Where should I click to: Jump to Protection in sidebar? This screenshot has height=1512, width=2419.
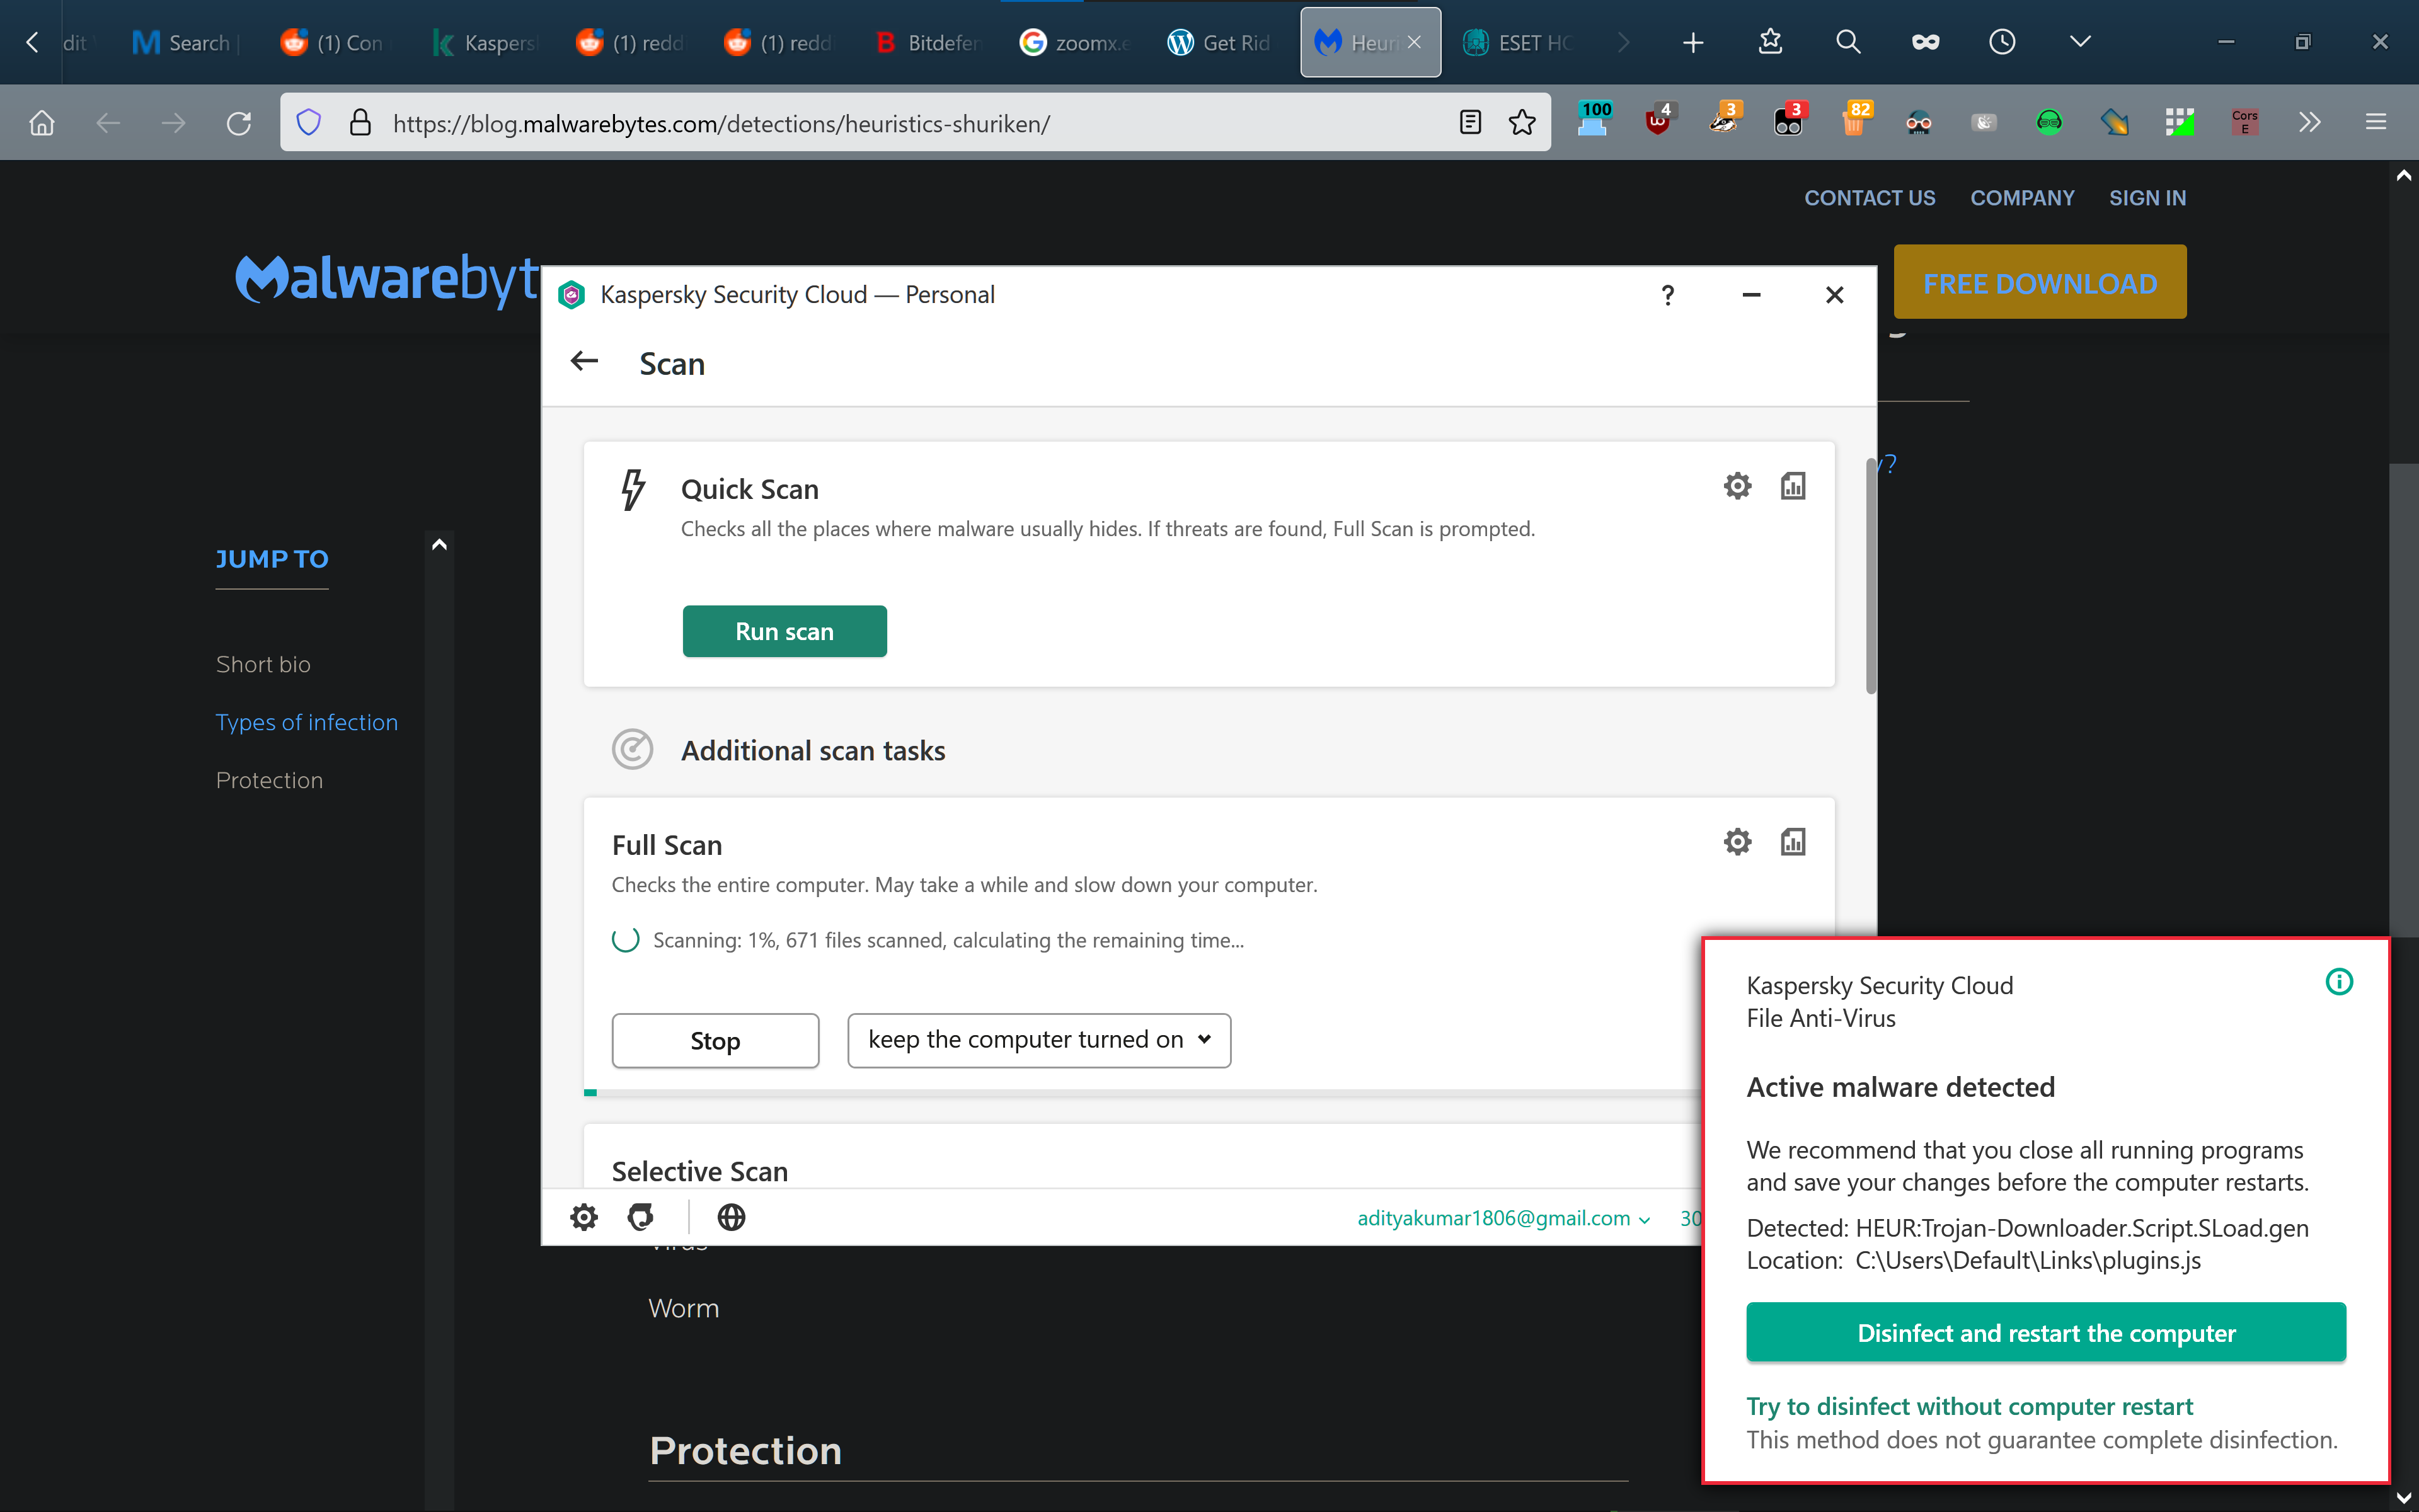click(x=269, y=780)
